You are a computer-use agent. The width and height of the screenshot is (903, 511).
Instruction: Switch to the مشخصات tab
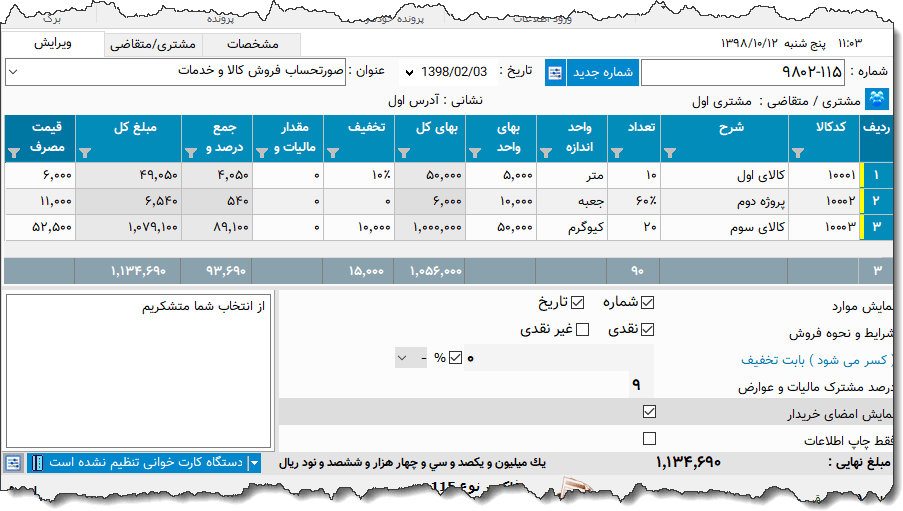[x=252, y=45]
